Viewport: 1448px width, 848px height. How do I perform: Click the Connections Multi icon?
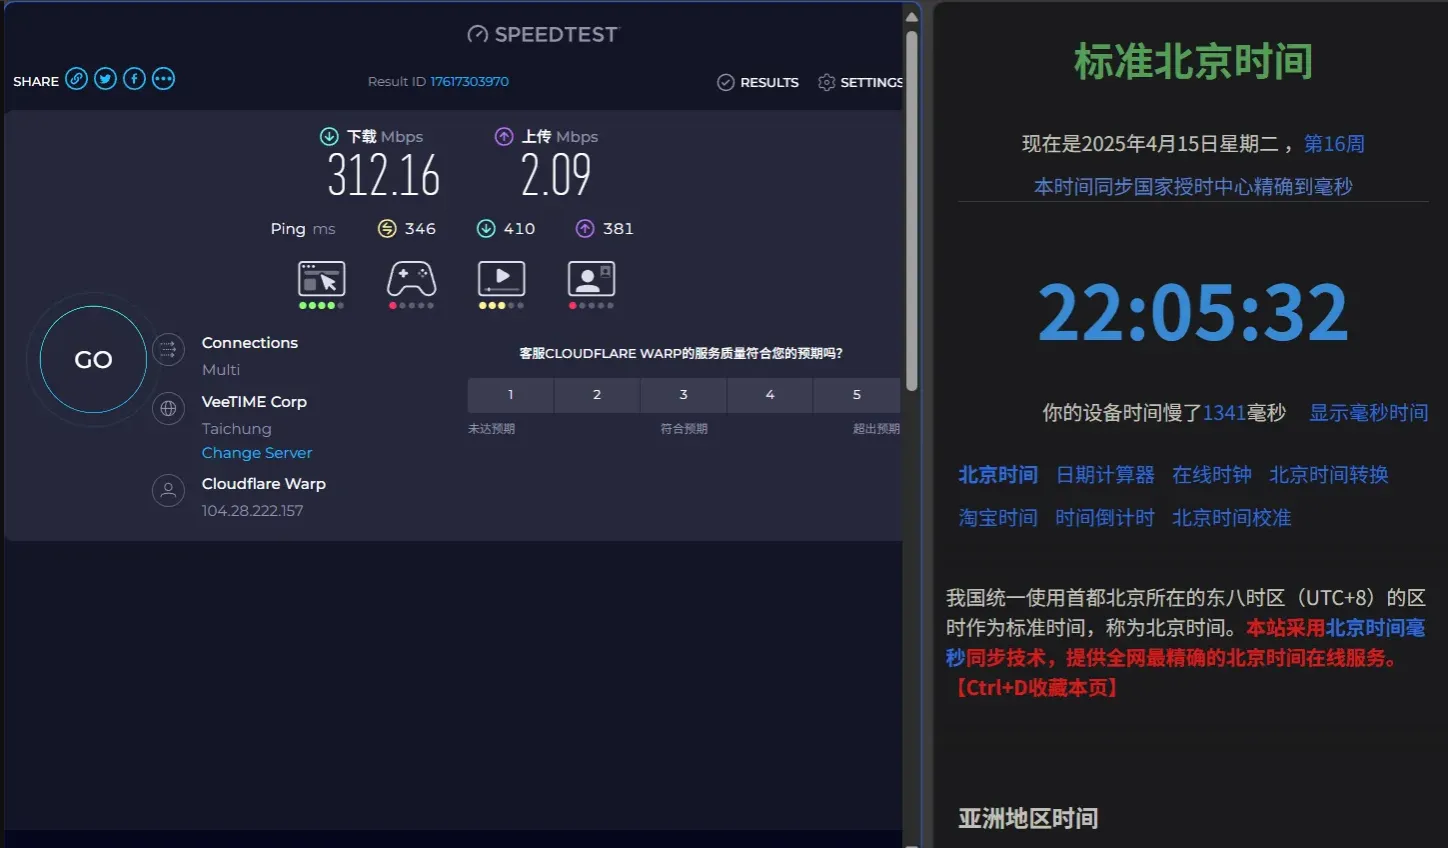click(x=168, y=349)
